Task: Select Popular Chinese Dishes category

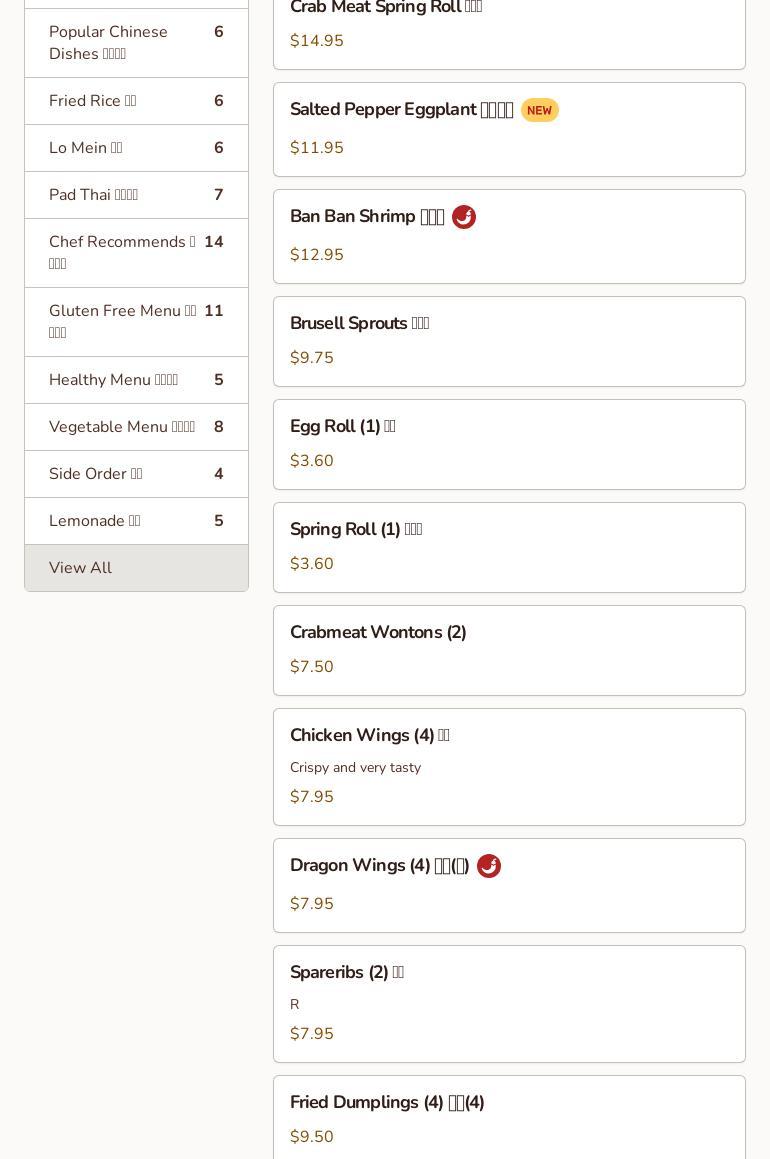Action: [x=136, y=43]
